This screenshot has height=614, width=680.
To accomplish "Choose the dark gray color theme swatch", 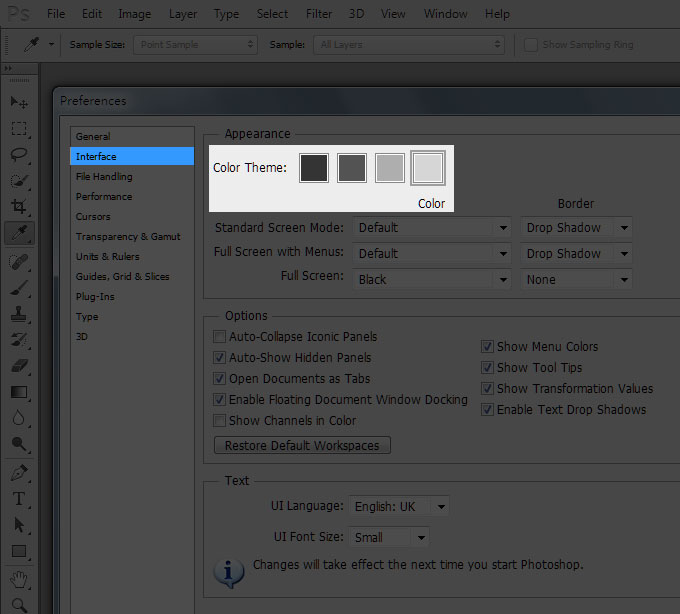I will (352, 168).
